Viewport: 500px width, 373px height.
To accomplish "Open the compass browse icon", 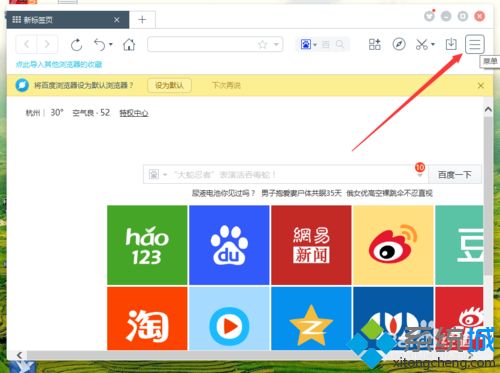I will [x=399, y=44].
